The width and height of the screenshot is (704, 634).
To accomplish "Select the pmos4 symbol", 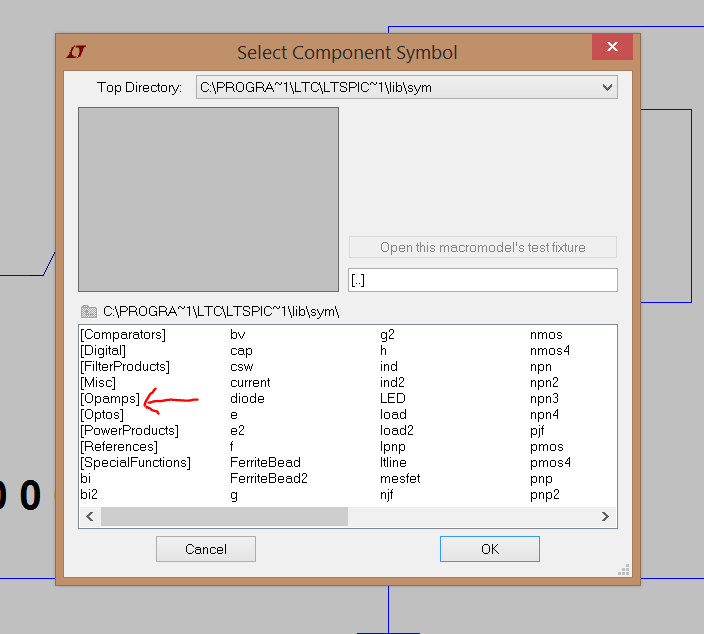I will point(550,463).
